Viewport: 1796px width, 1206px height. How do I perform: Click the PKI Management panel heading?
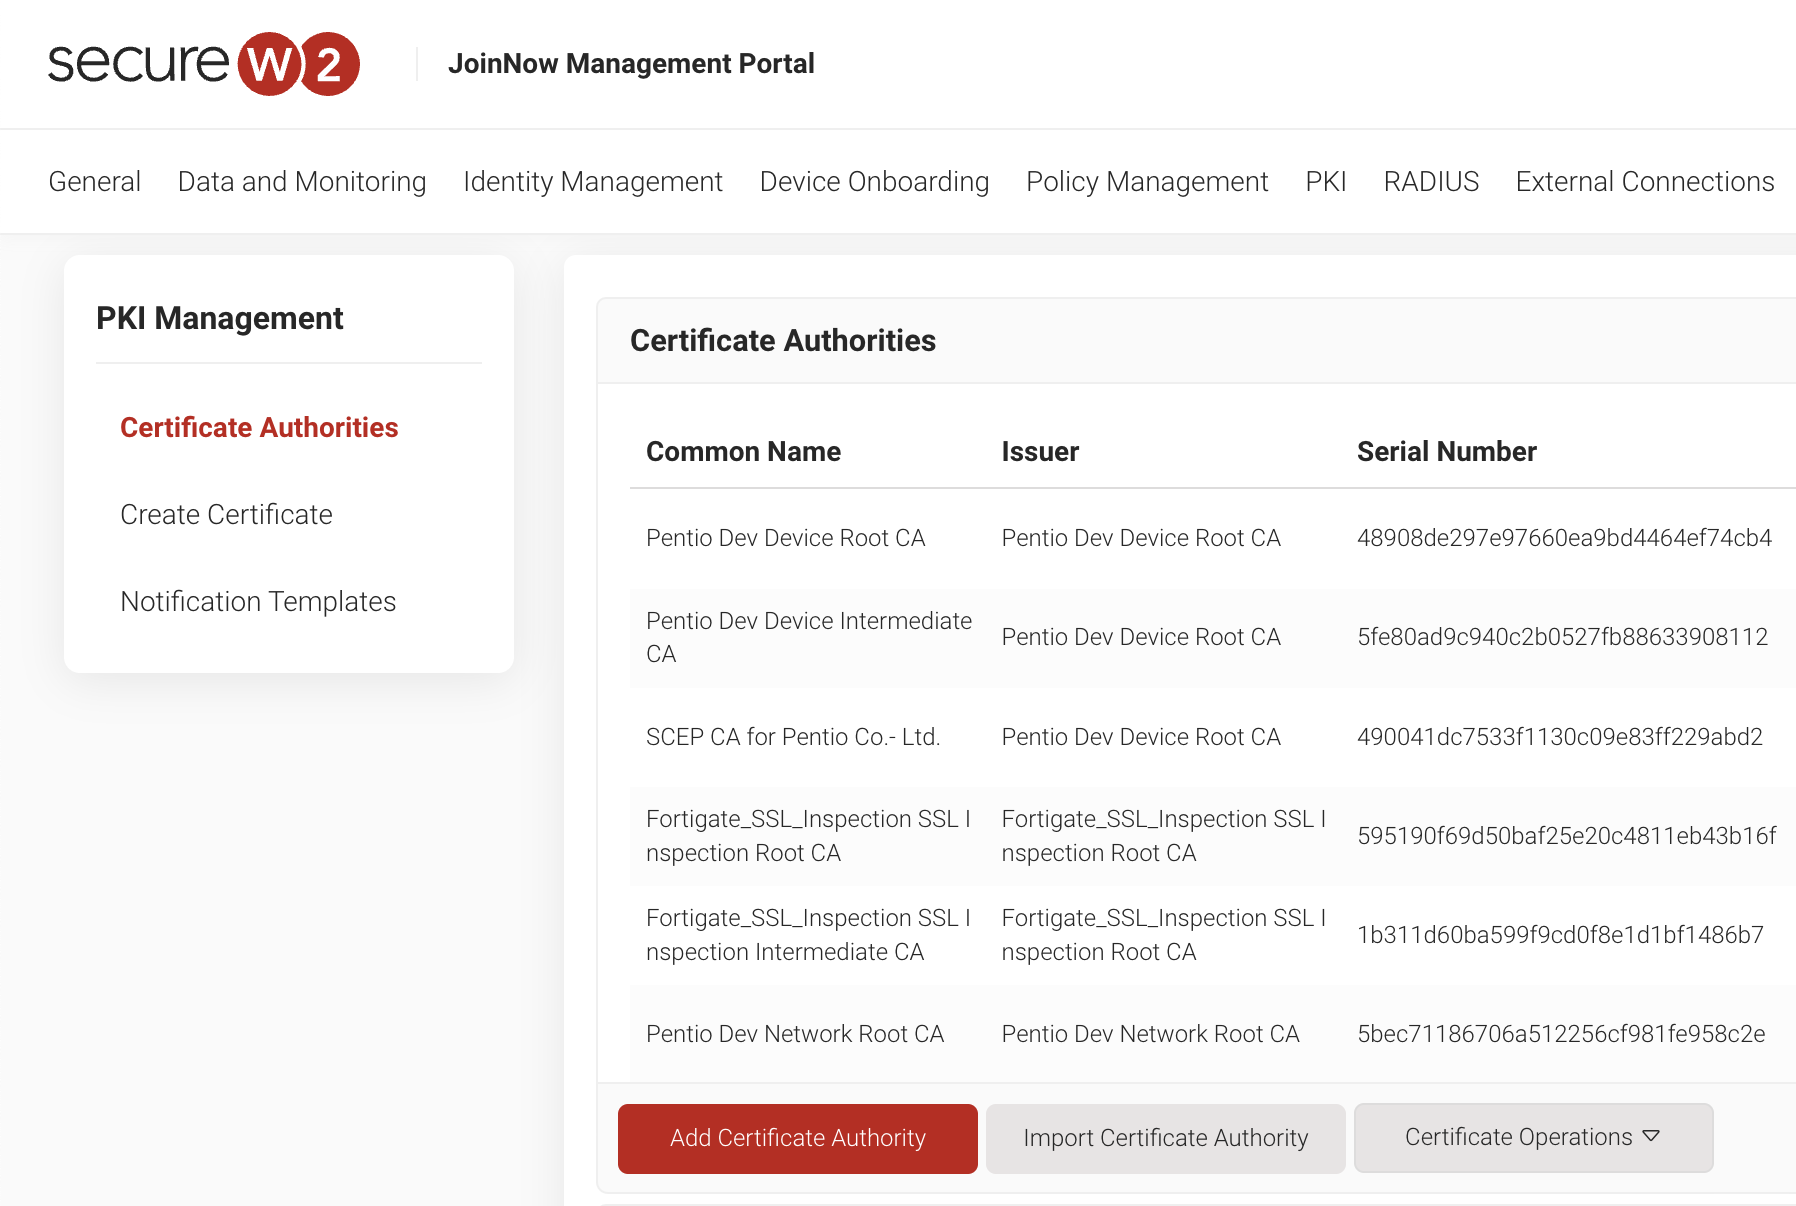point(220,318)
